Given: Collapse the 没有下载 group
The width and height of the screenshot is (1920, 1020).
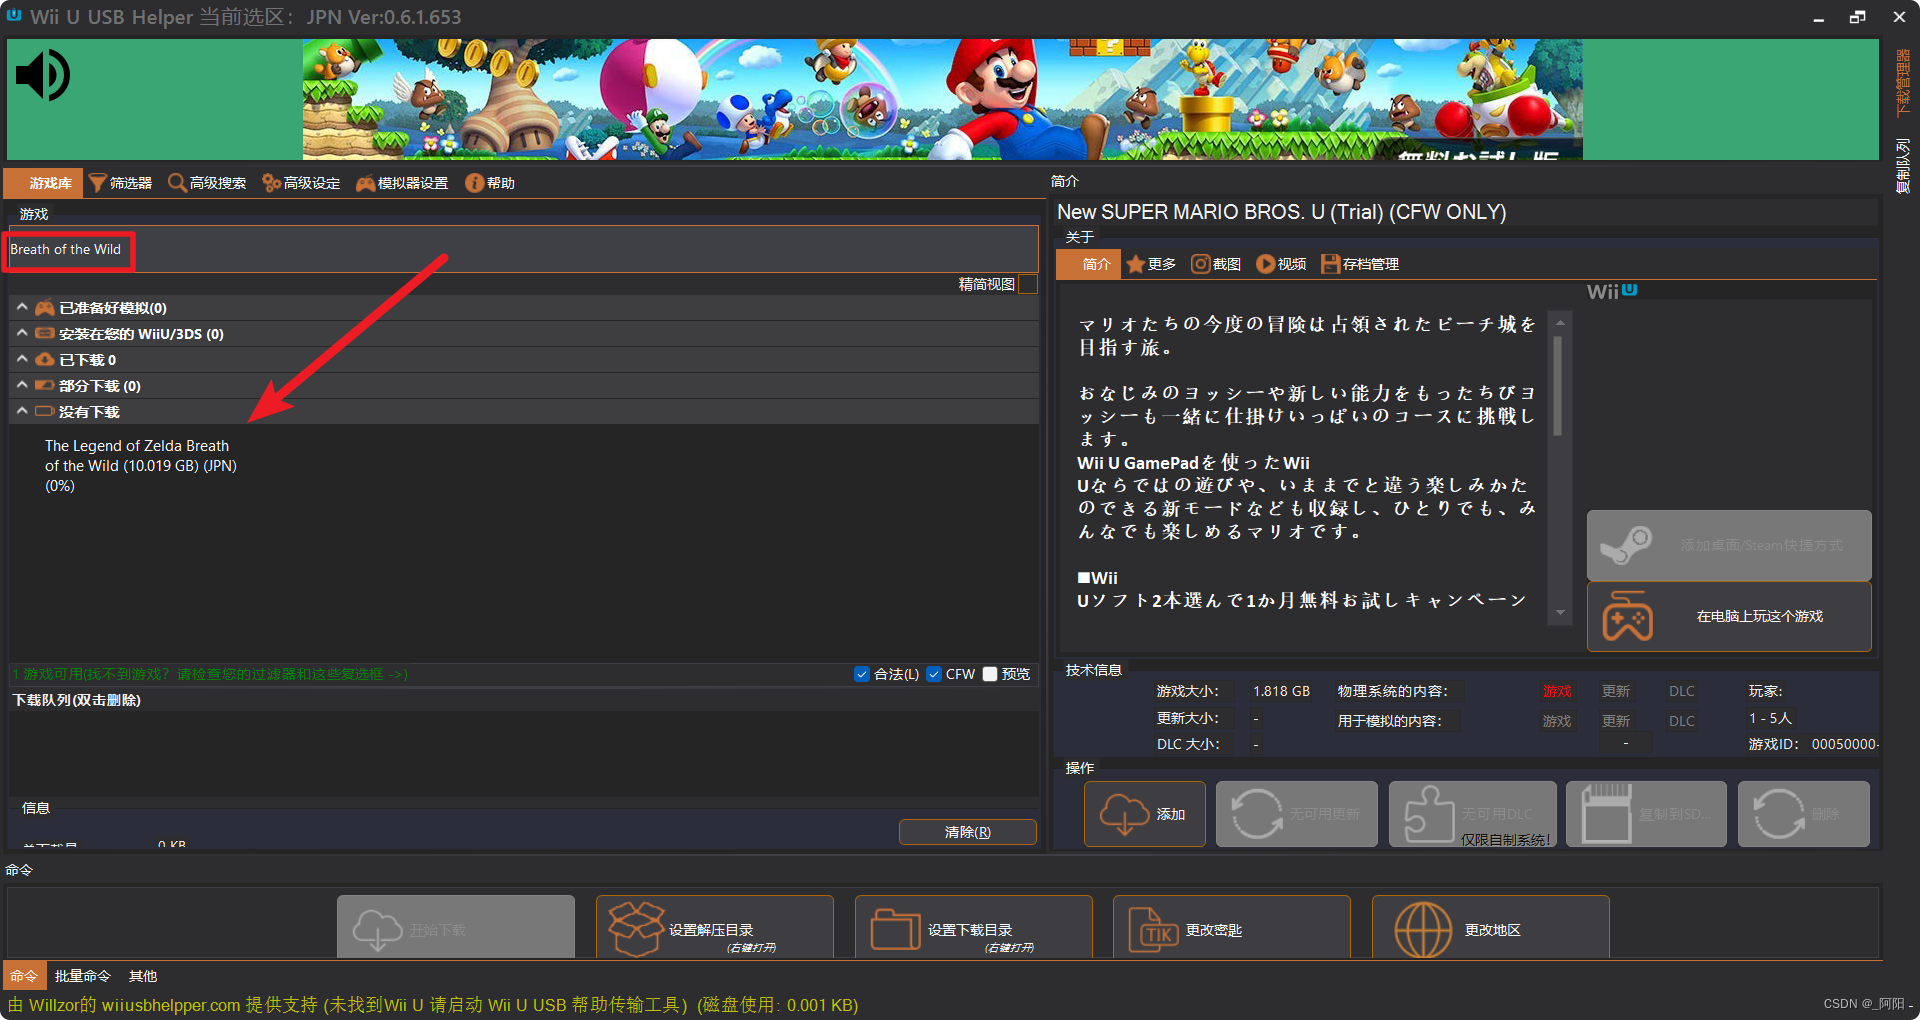Looking at the screenshot, I should pos(22,411).
